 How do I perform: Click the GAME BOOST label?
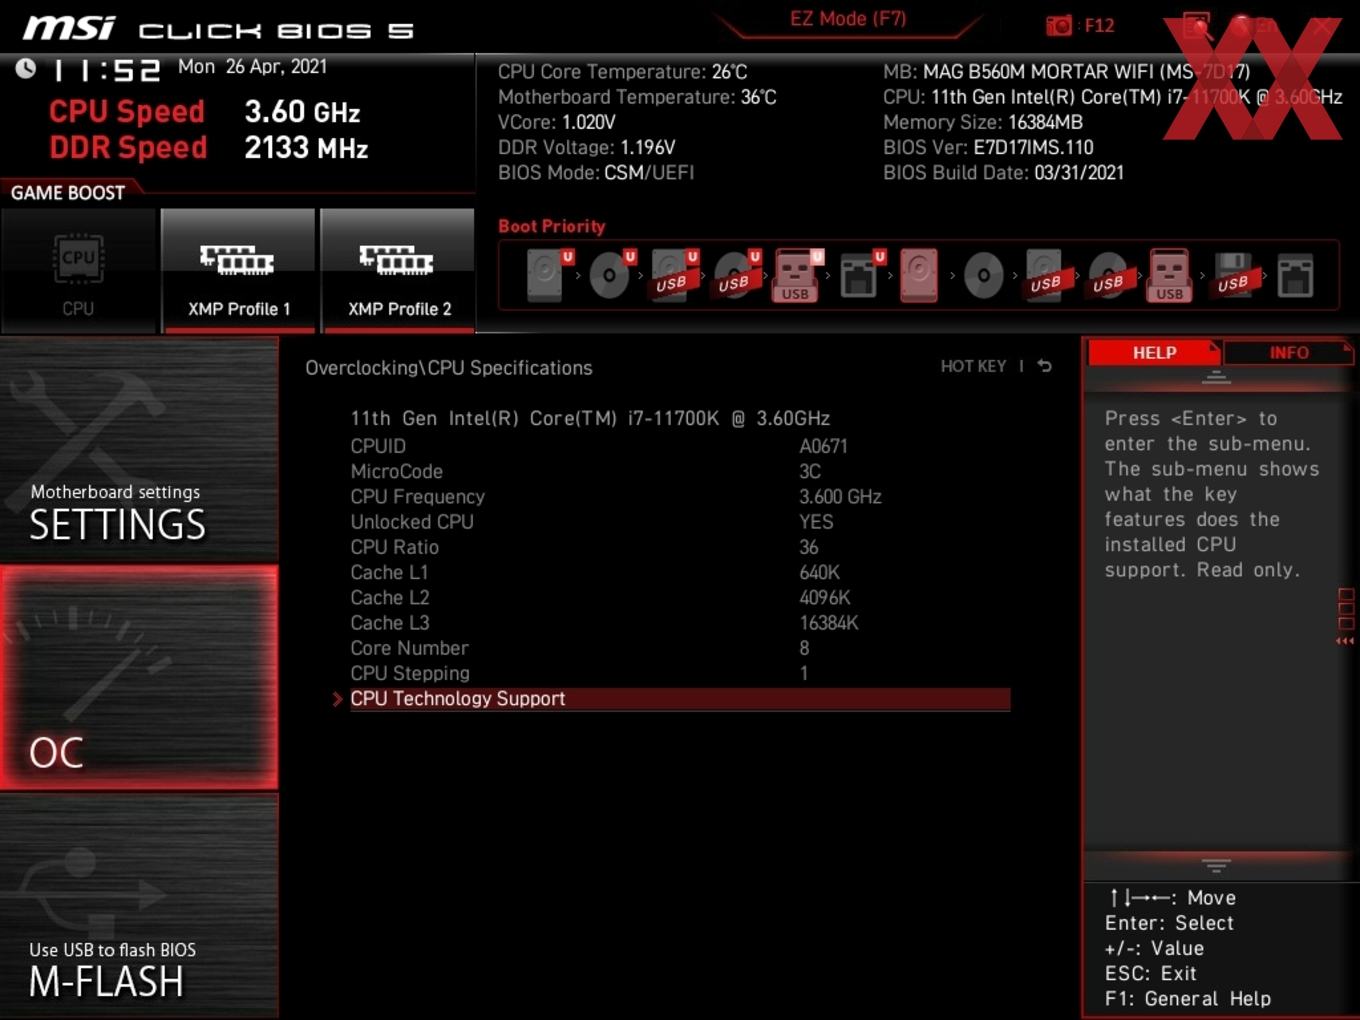(x=68, y=193)
